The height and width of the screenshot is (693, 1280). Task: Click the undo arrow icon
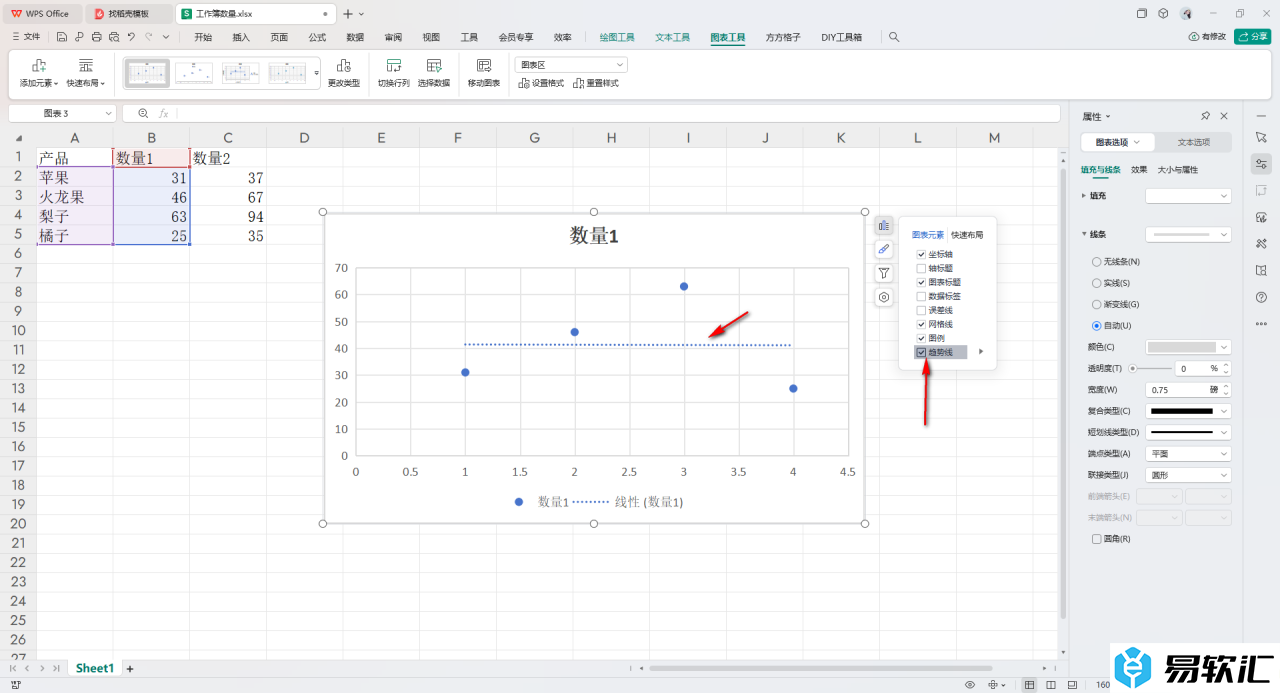[131, 37]
